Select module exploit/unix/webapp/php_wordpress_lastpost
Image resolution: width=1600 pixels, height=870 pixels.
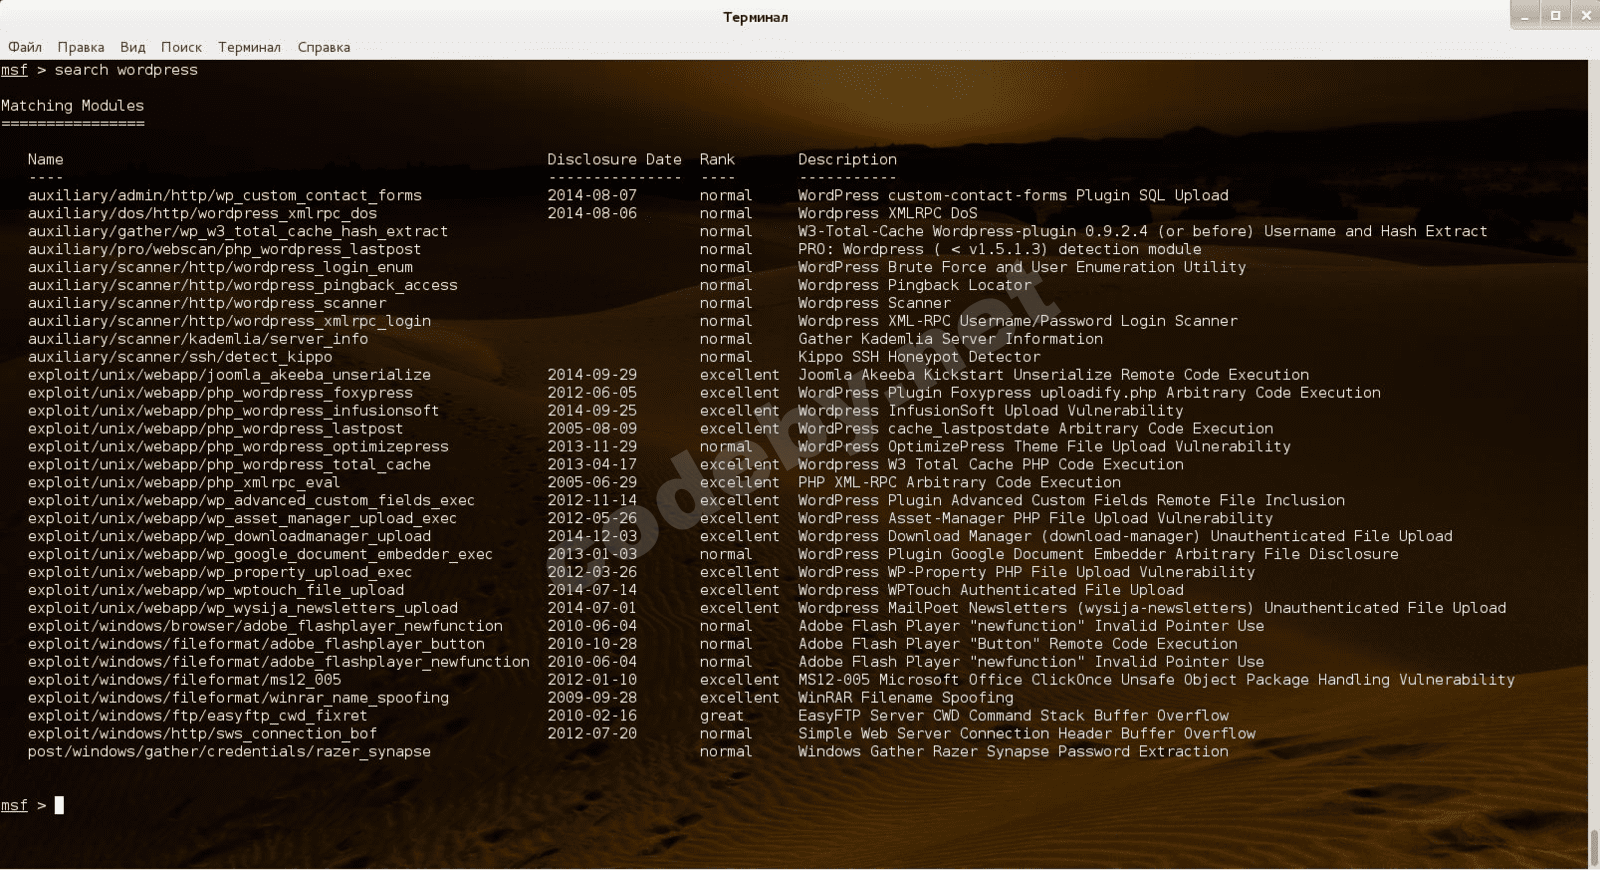click(x=215, y=430)
